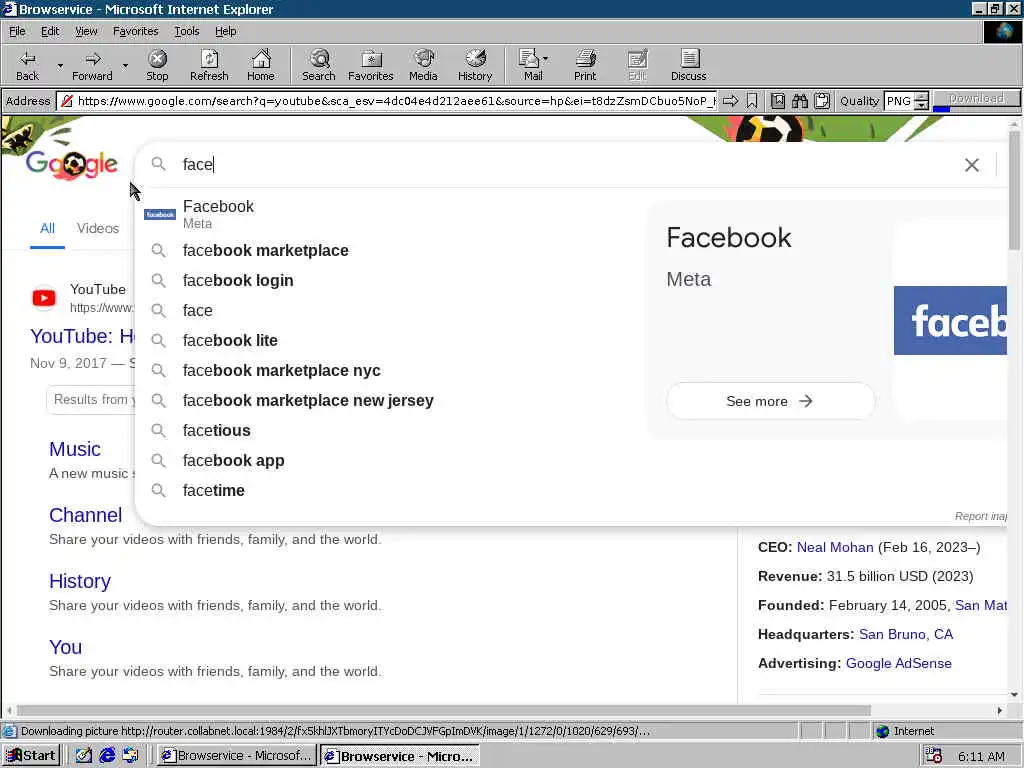Image resolution: width=1024 pixels, height=768 pixels.
Task: Select the Facebook Meta entity suggestion
Action: tap(392, 214)
